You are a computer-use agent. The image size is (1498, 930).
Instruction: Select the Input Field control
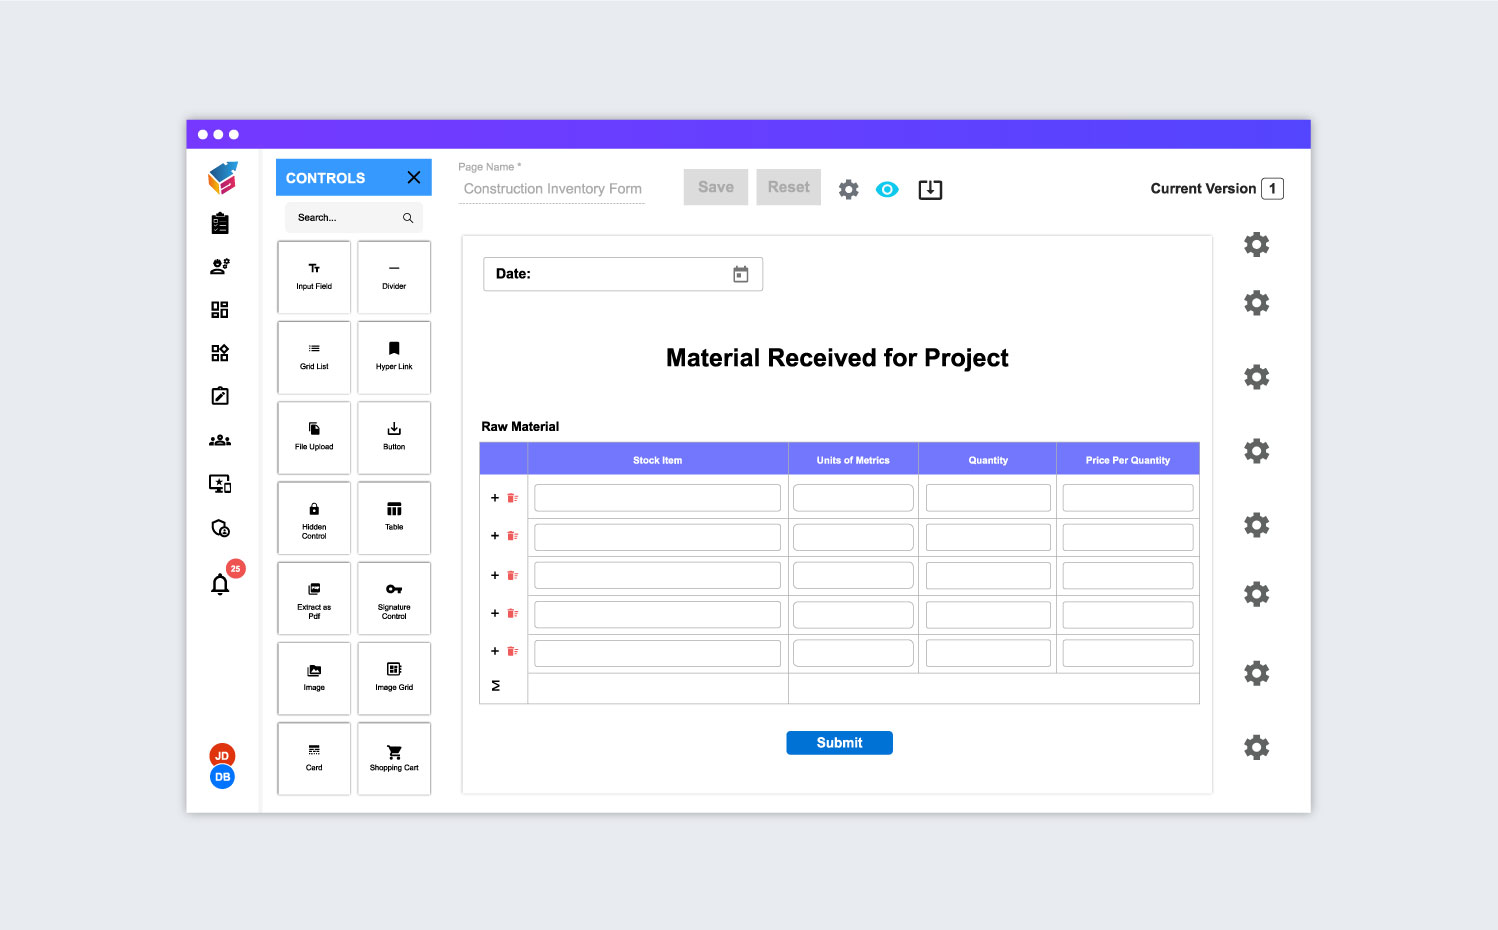pyautogui.click(x=313, y=277)
